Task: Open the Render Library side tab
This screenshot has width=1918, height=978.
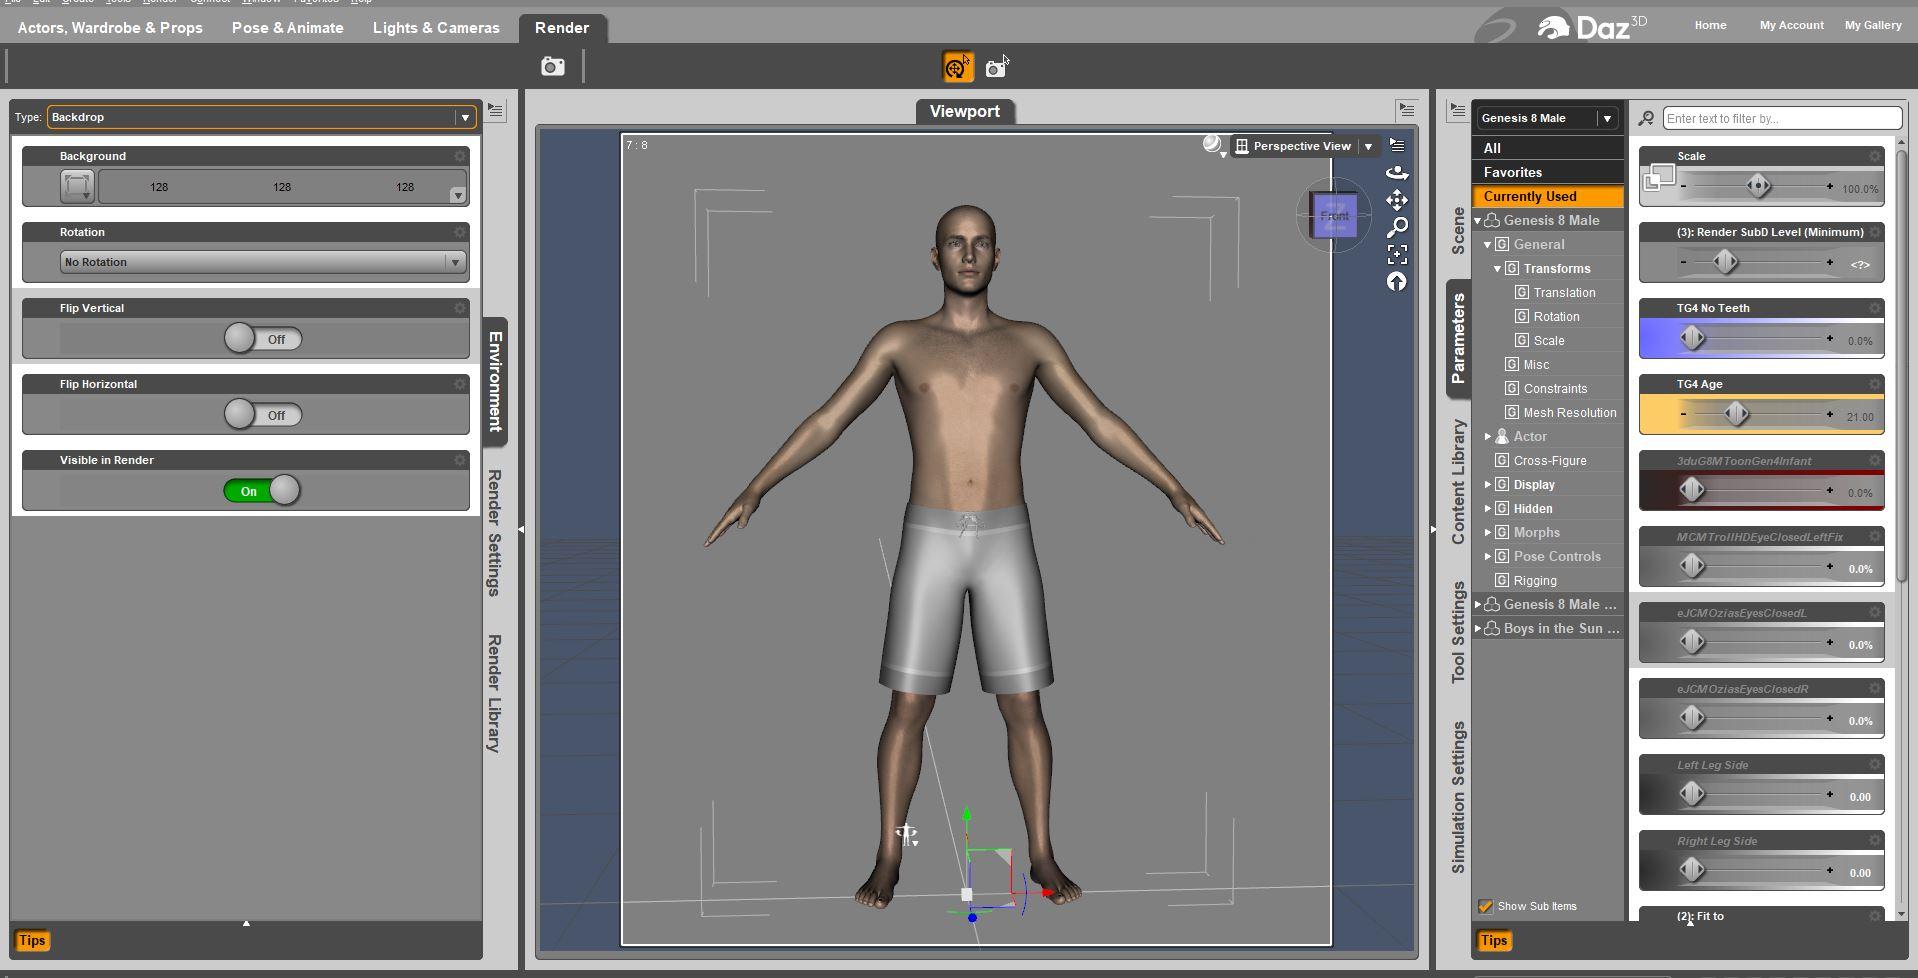Action: click(494, 693)
